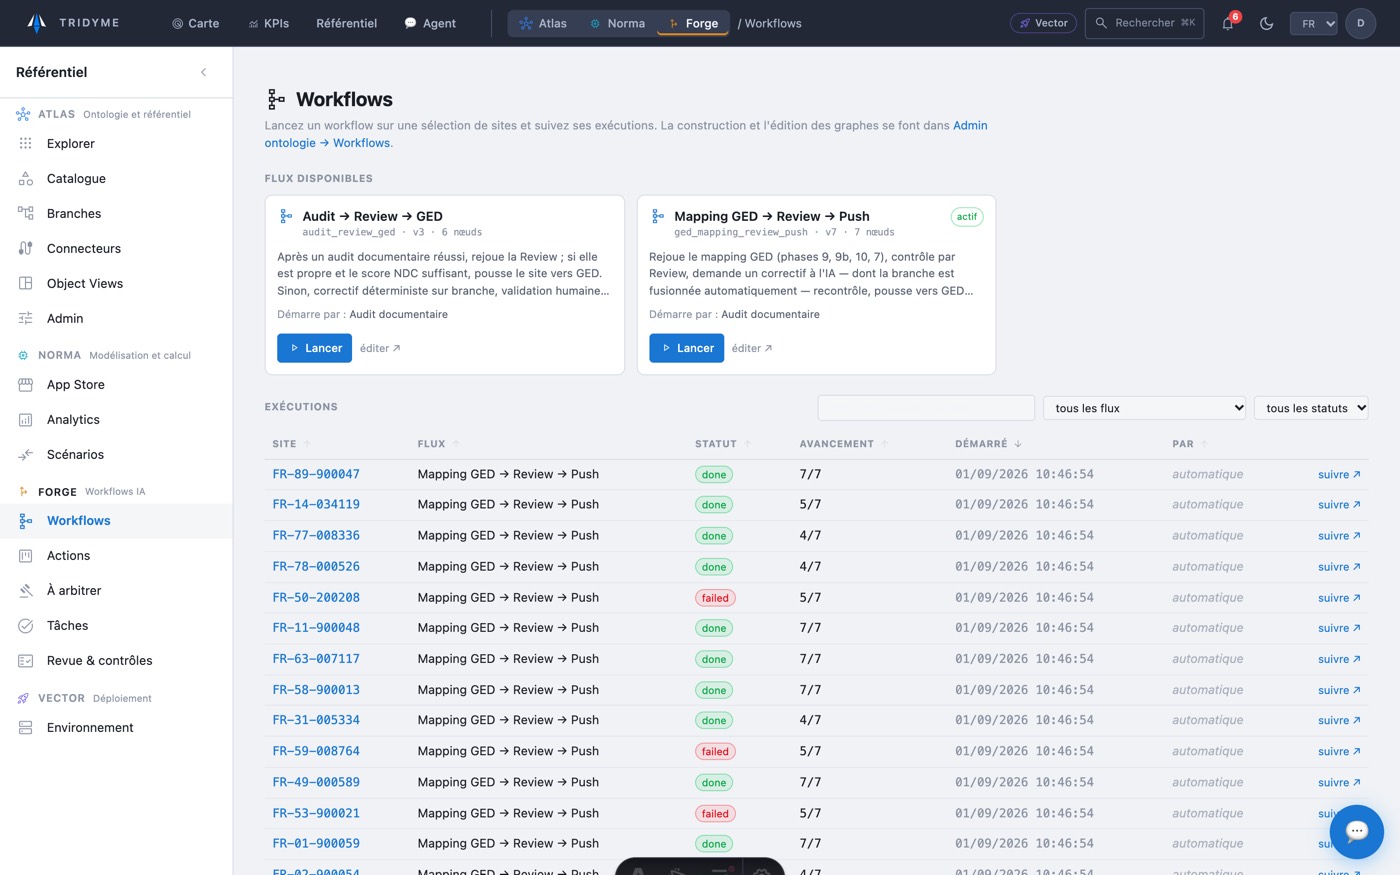The image size is (1400, 875).
Task: Open the tous les flux dropdown
Action: click(x=1144, y=408)
